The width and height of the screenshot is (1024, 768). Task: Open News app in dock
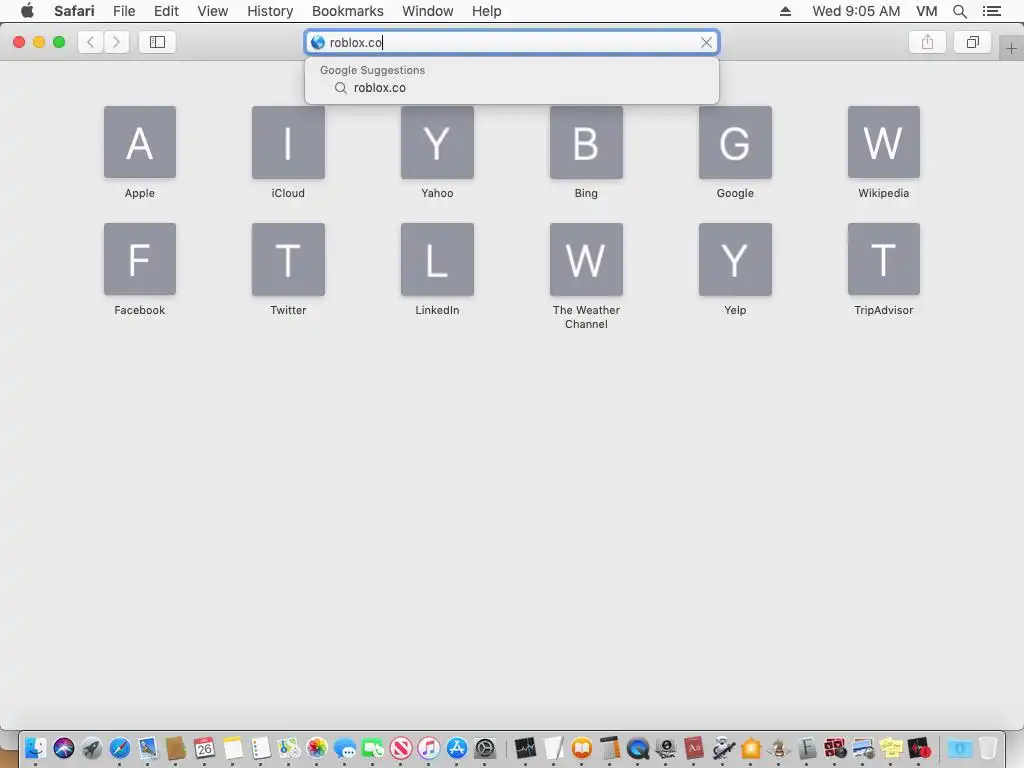pos(401,748)
